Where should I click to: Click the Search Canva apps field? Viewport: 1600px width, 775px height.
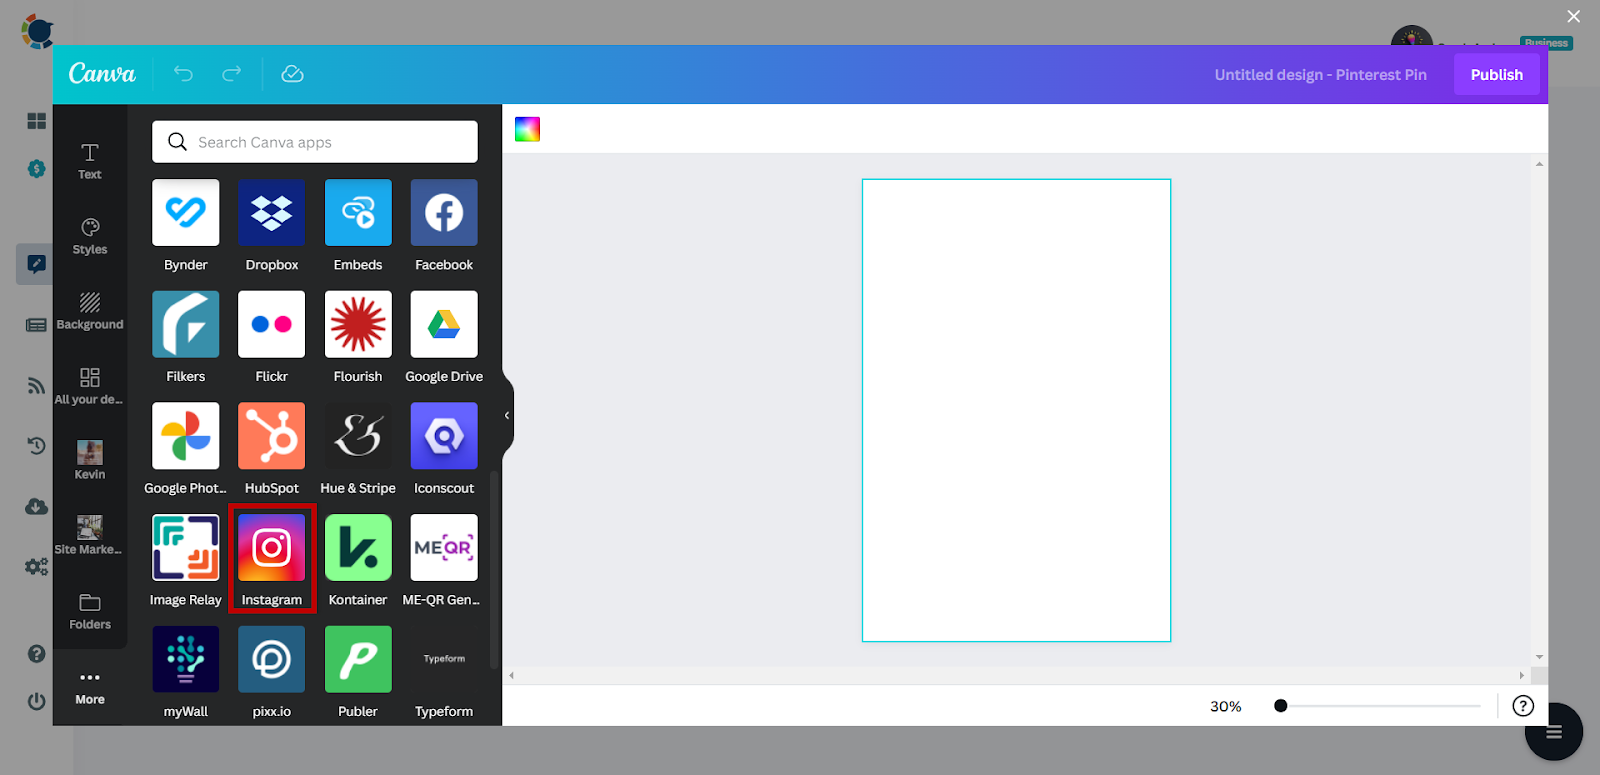[315, 142]
